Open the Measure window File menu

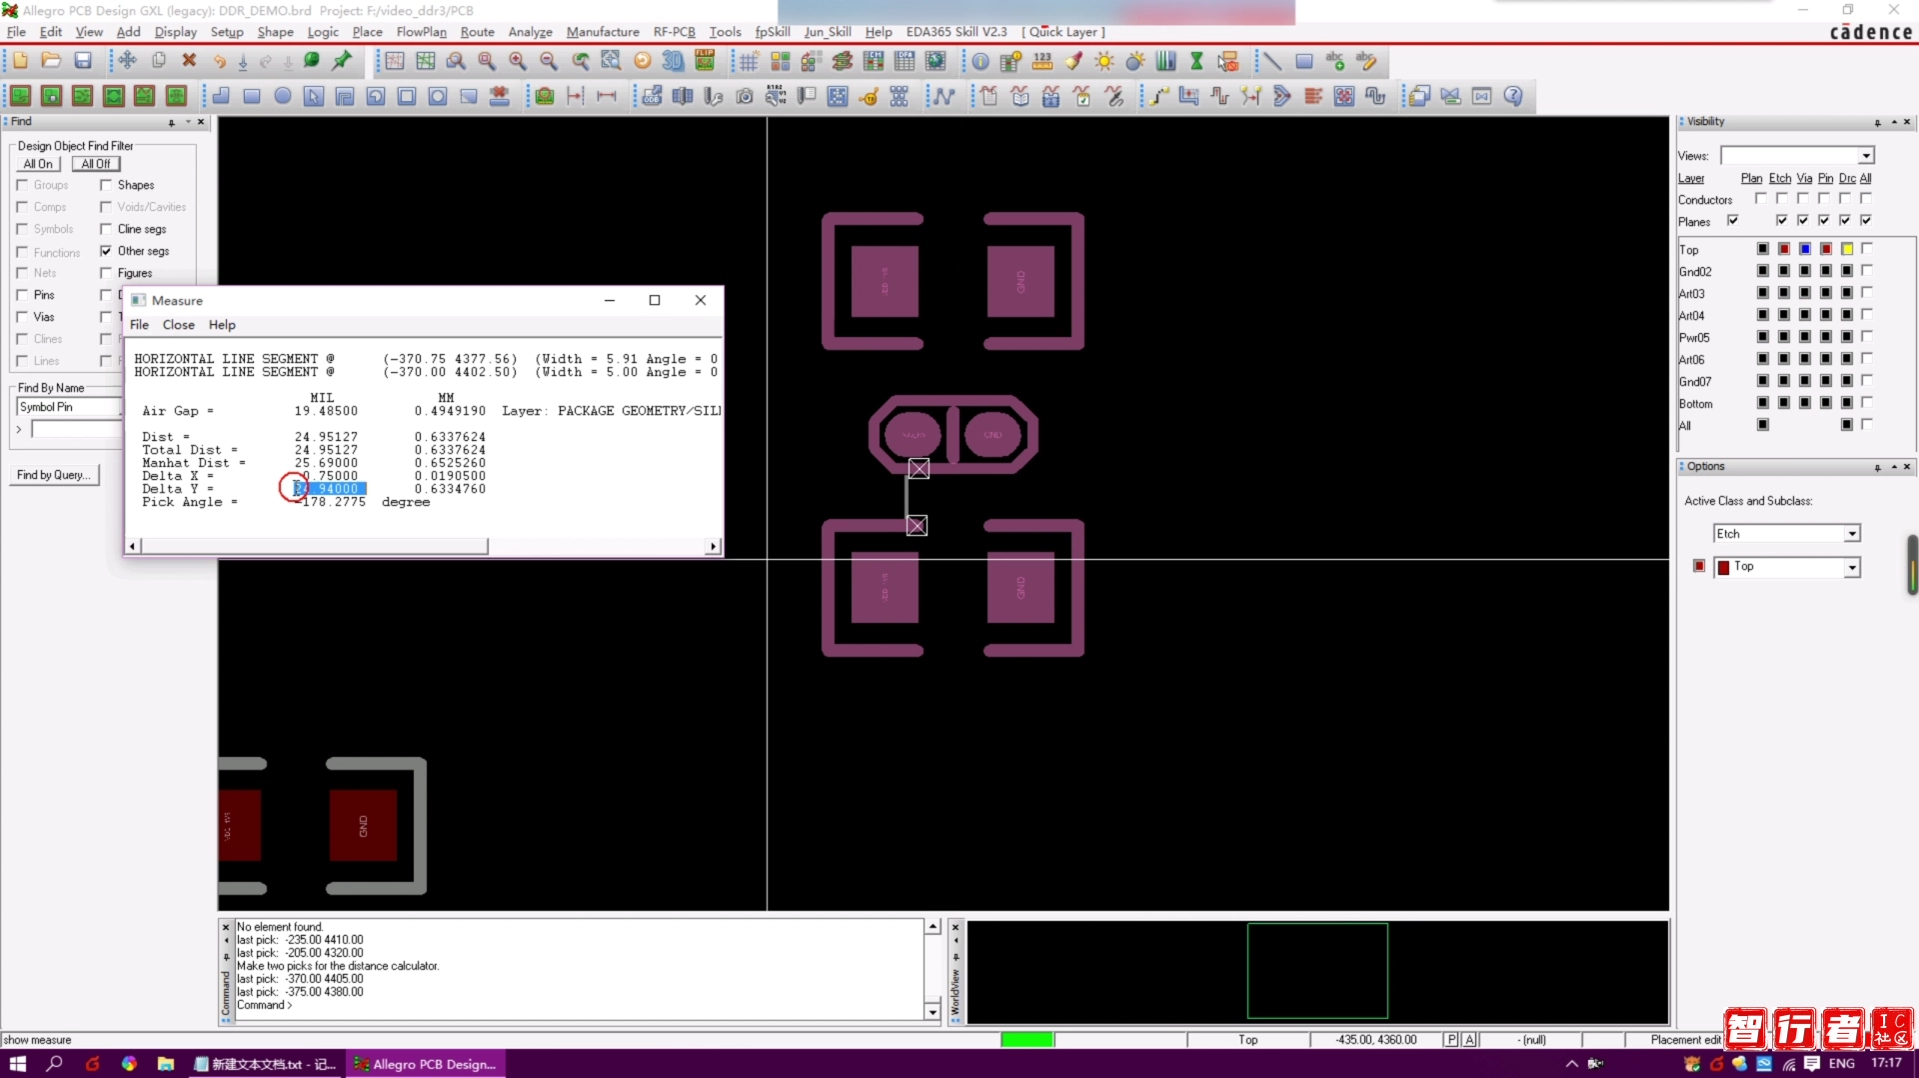coord(139,325)
